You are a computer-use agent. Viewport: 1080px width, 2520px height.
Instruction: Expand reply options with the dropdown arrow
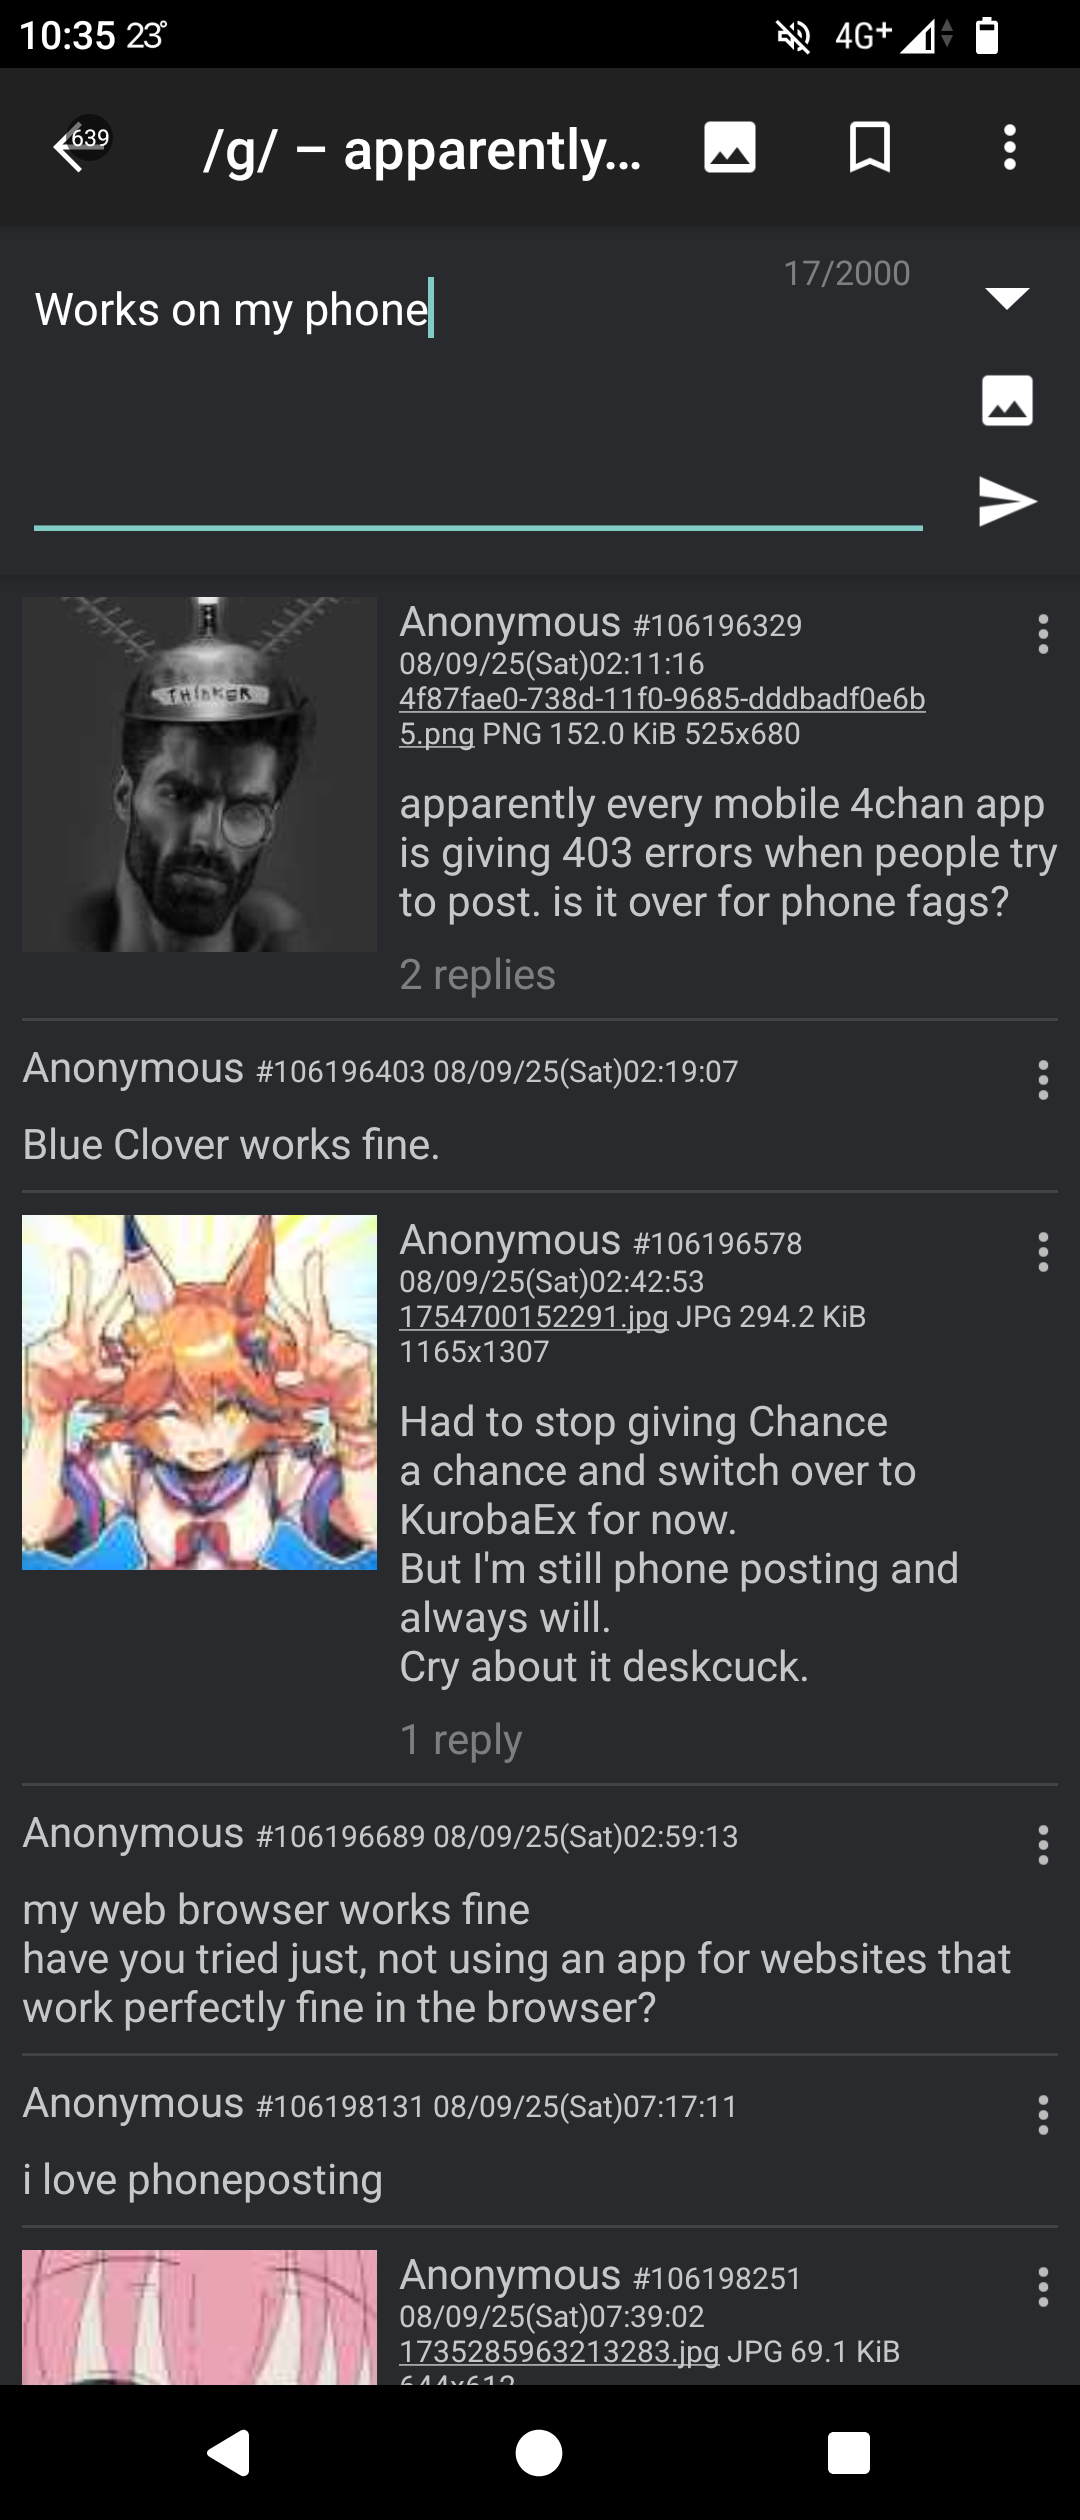1007,297
